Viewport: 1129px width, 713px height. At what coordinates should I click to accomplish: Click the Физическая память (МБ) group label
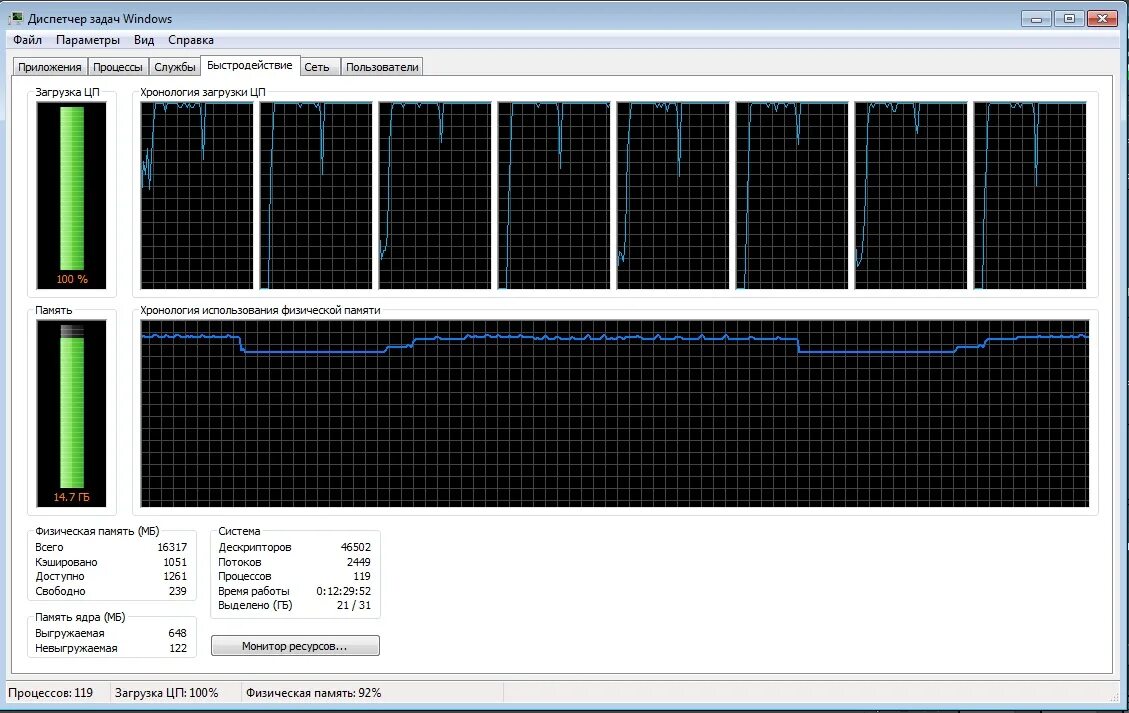pos(97,532)
